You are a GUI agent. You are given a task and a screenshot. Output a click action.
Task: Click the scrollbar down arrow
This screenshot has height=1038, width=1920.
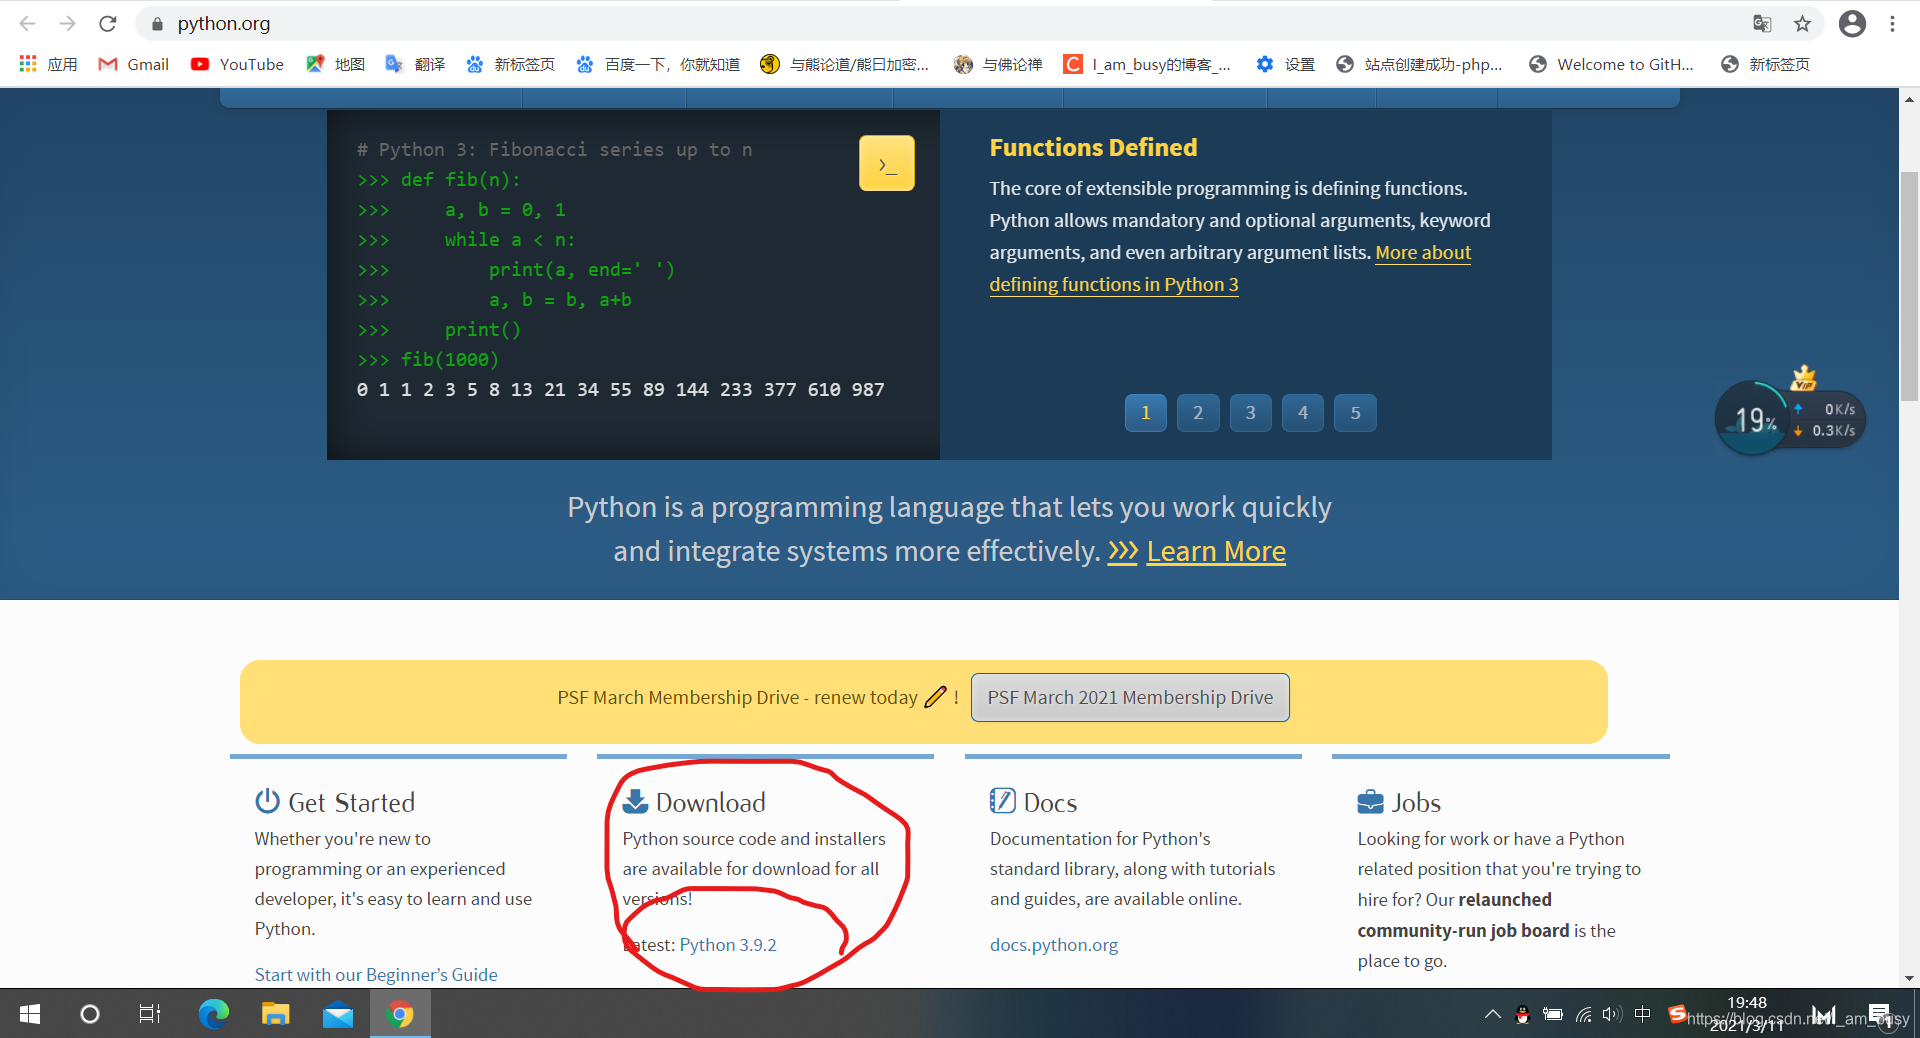click(x=1909, y=978)
